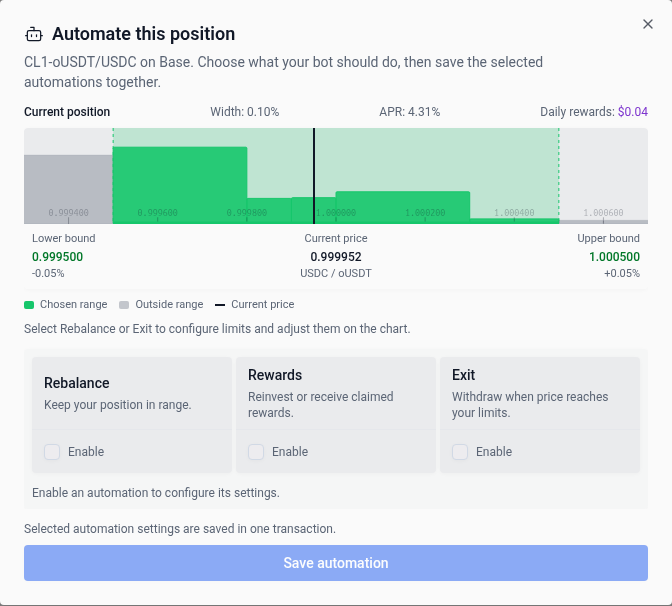Enable the Rewards automation checkbox

256,452
